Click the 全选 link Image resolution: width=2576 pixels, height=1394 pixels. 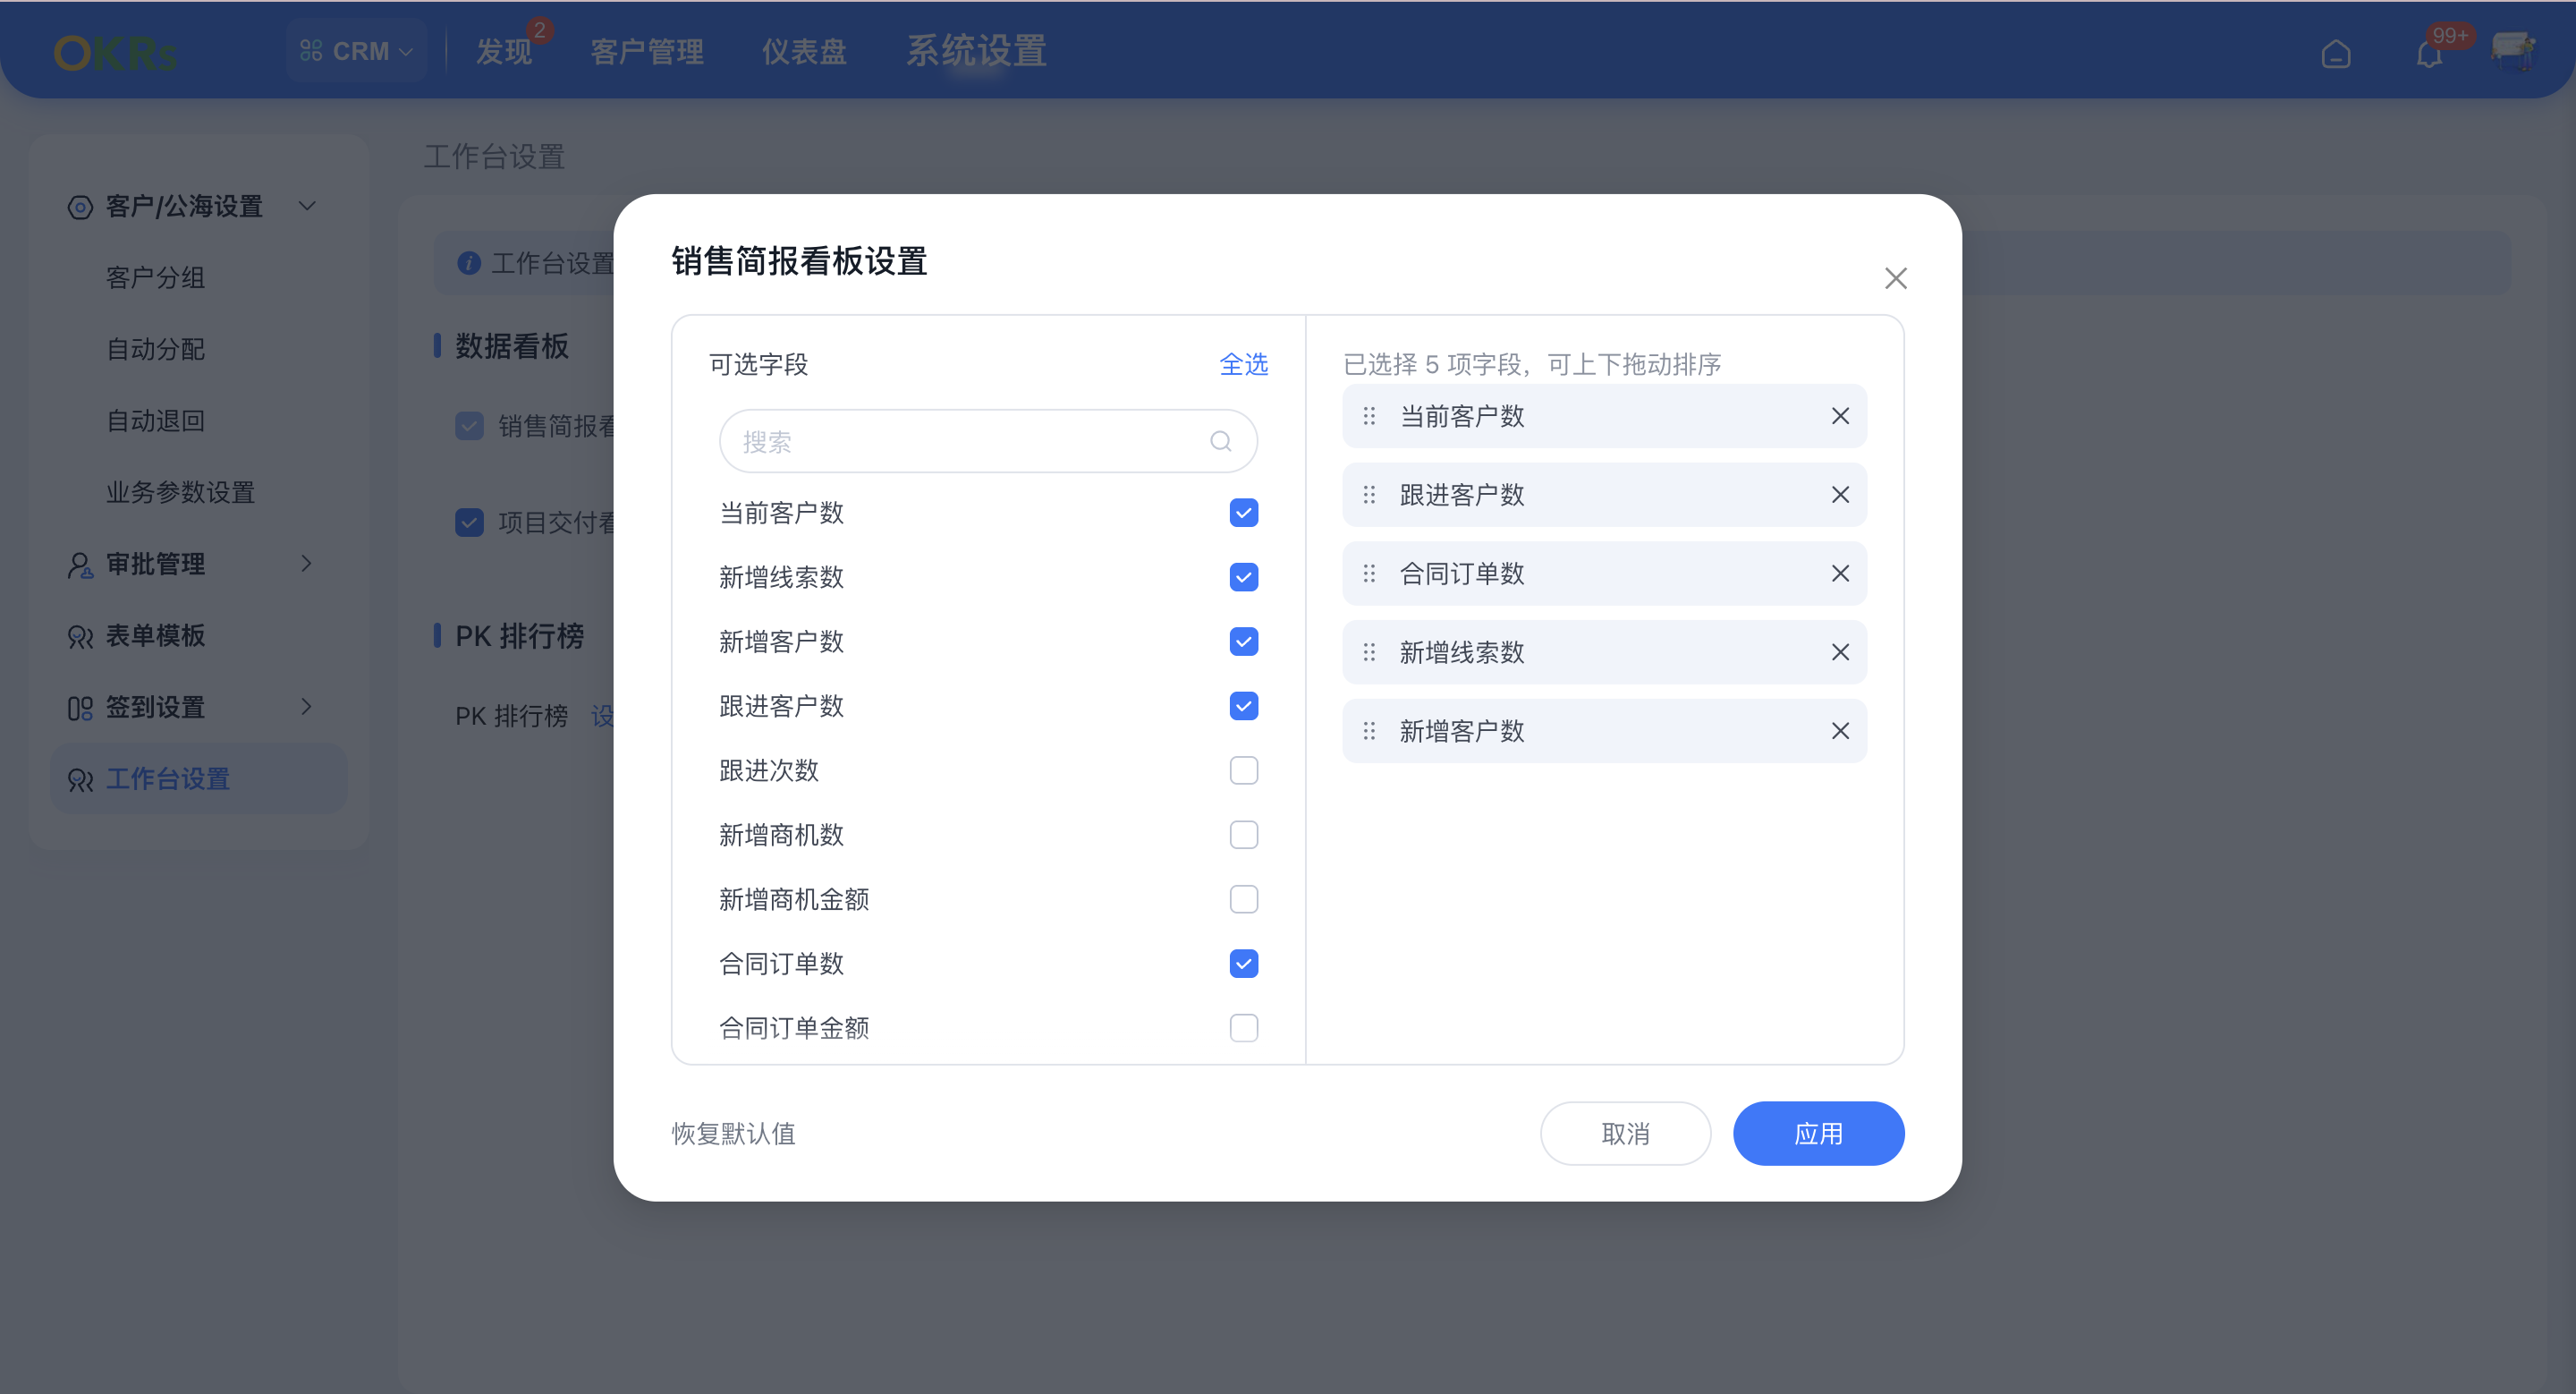[1243, 365]
